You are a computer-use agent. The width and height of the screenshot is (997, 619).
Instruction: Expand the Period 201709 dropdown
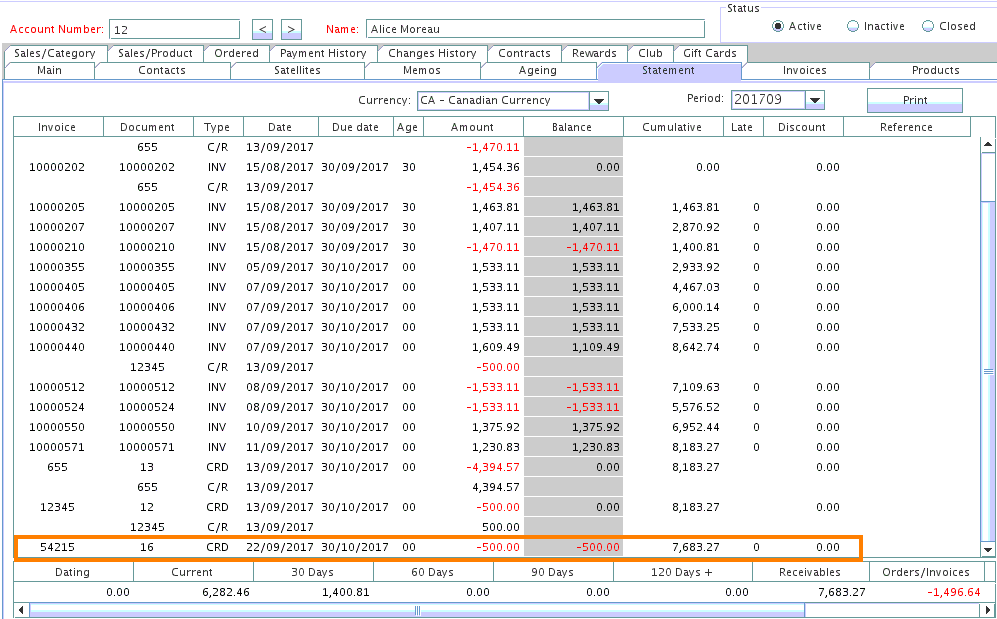point(814,100)
